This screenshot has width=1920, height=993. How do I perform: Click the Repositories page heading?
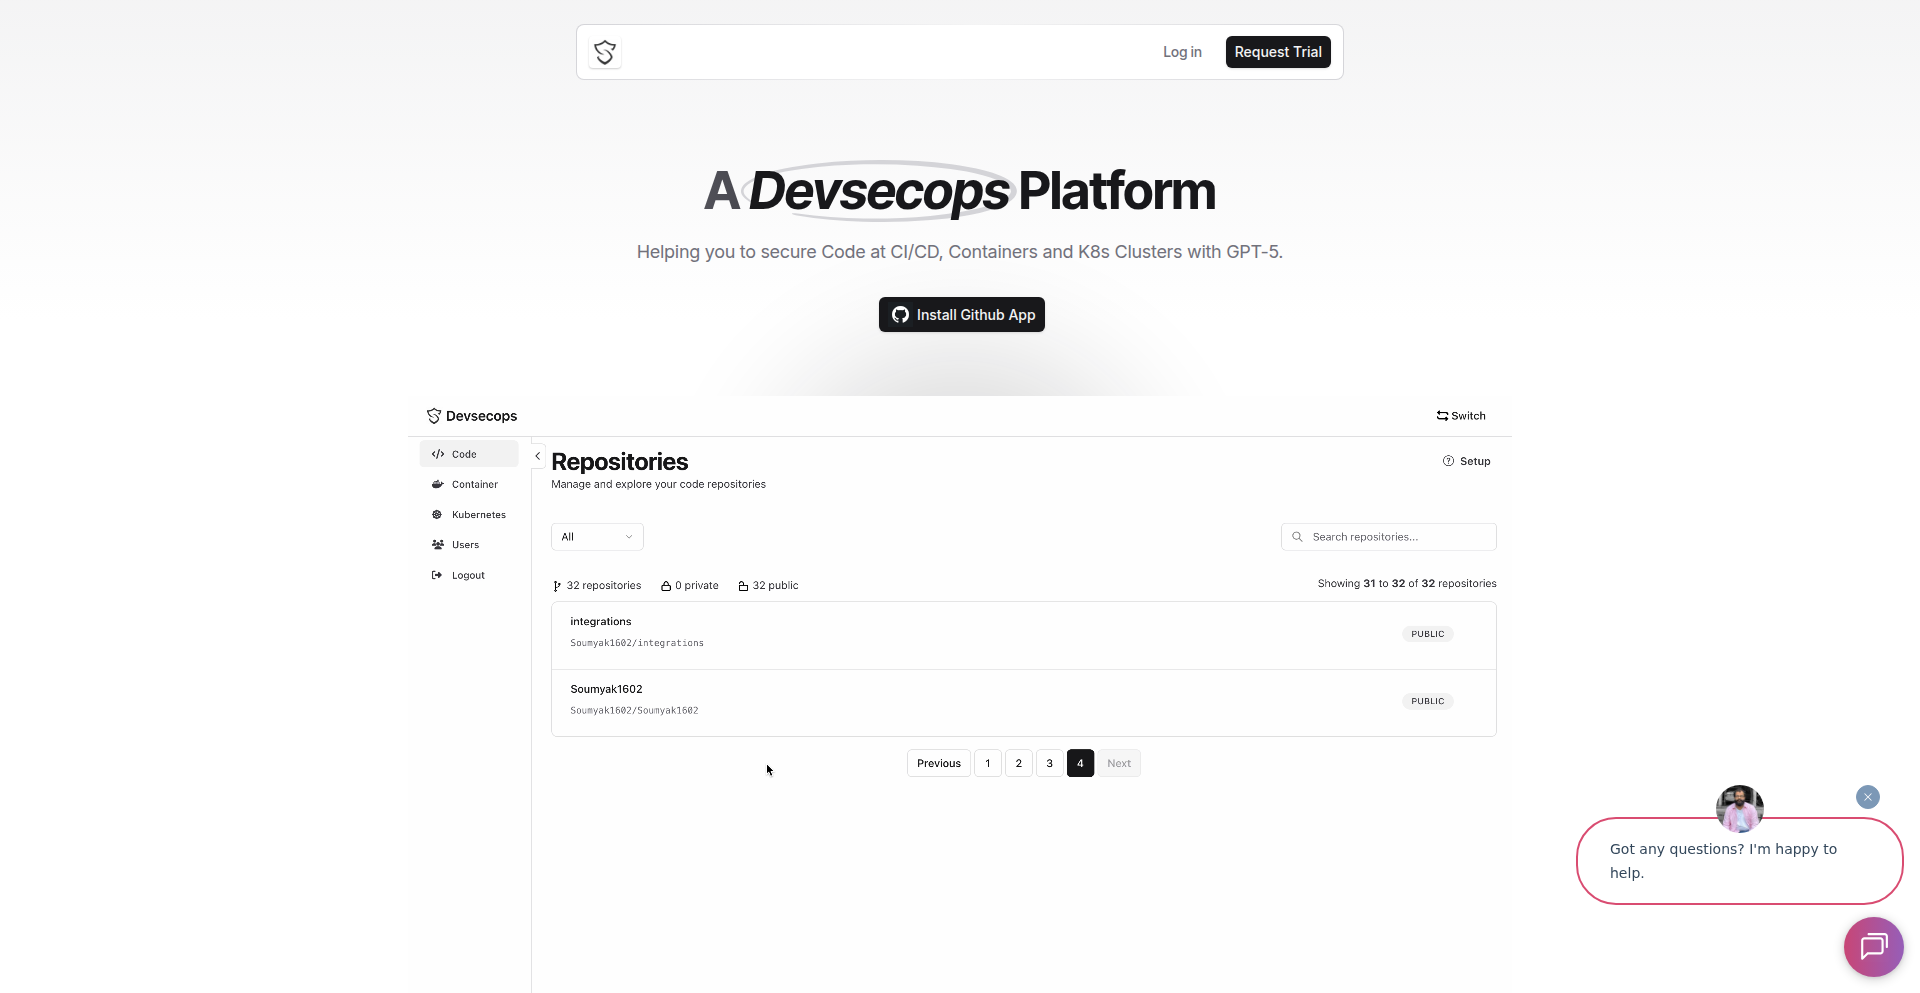pyautogui.click(x=620, y=462)
